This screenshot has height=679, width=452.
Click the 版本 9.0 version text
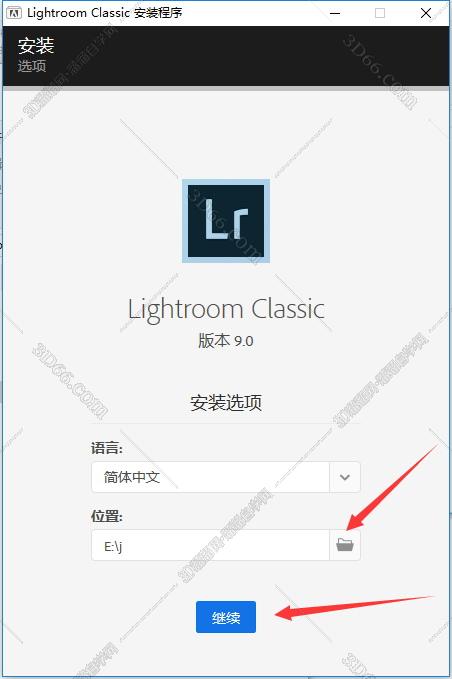[x=226, y=341]
